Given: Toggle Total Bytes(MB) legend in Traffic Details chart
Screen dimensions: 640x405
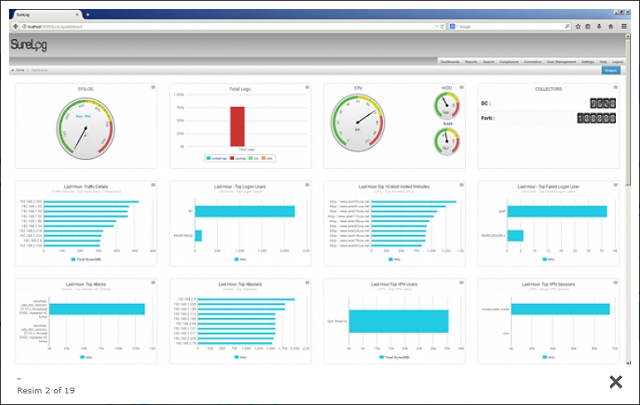Looking at the screenshot, I should click(86, 259).
